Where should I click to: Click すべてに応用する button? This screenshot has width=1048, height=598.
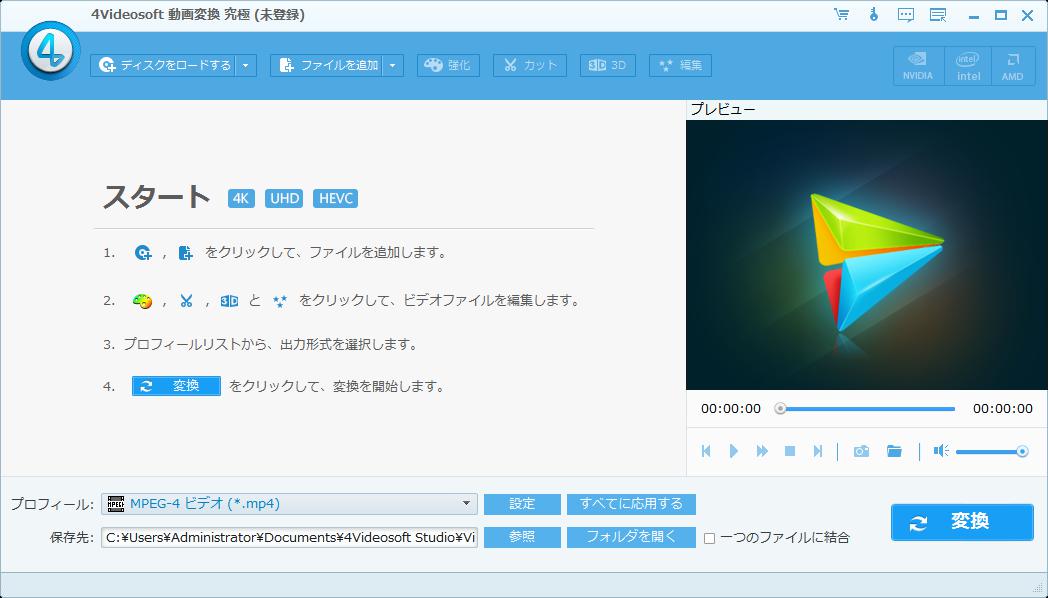pos(631,504)
